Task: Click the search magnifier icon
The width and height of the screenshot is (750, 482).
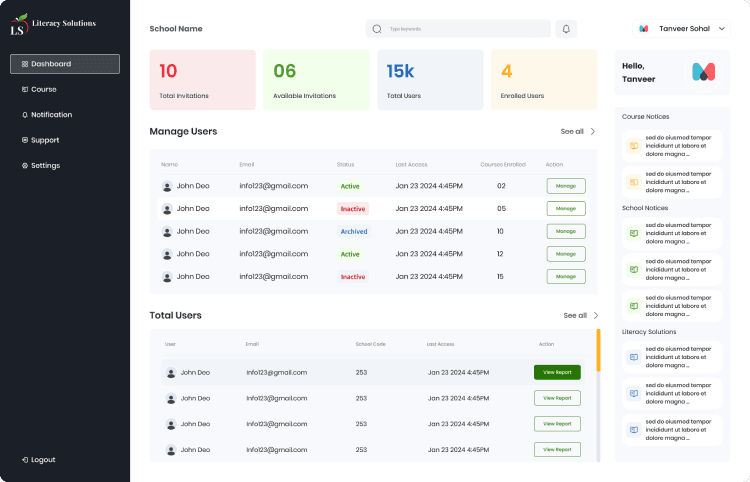Action: coord(377,29)
